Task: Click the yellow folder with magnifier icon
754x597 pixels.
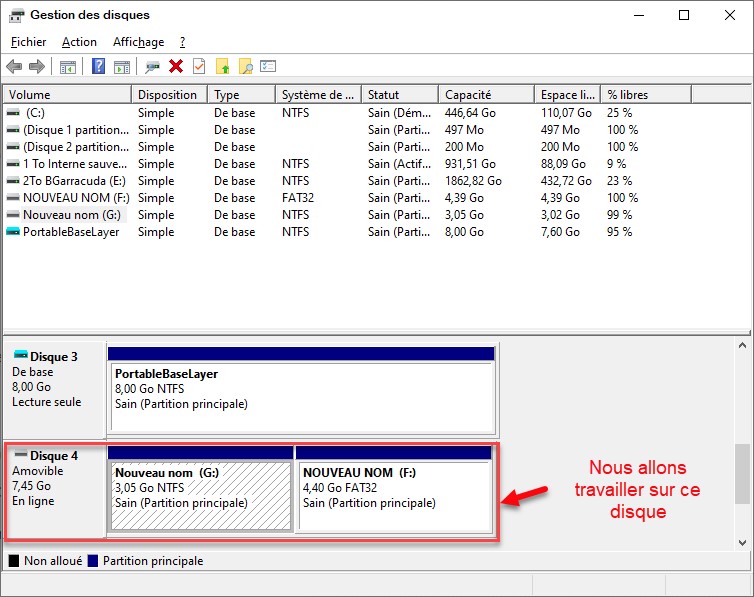Action: (x=245, y=66)
